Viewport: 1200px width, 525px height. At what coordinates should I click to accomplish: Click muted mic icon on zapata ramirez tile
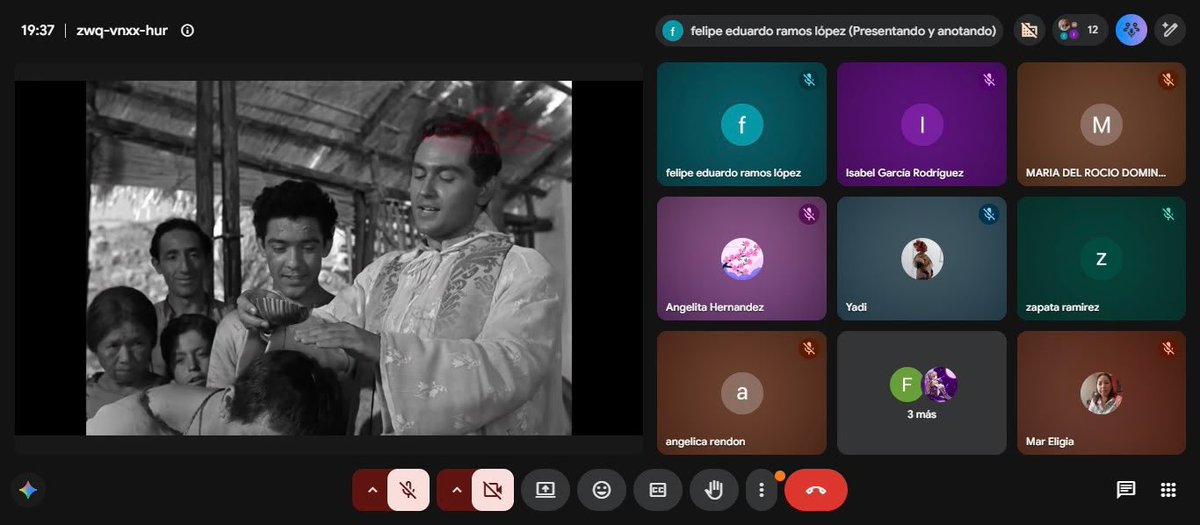(x=1168, y=214)
